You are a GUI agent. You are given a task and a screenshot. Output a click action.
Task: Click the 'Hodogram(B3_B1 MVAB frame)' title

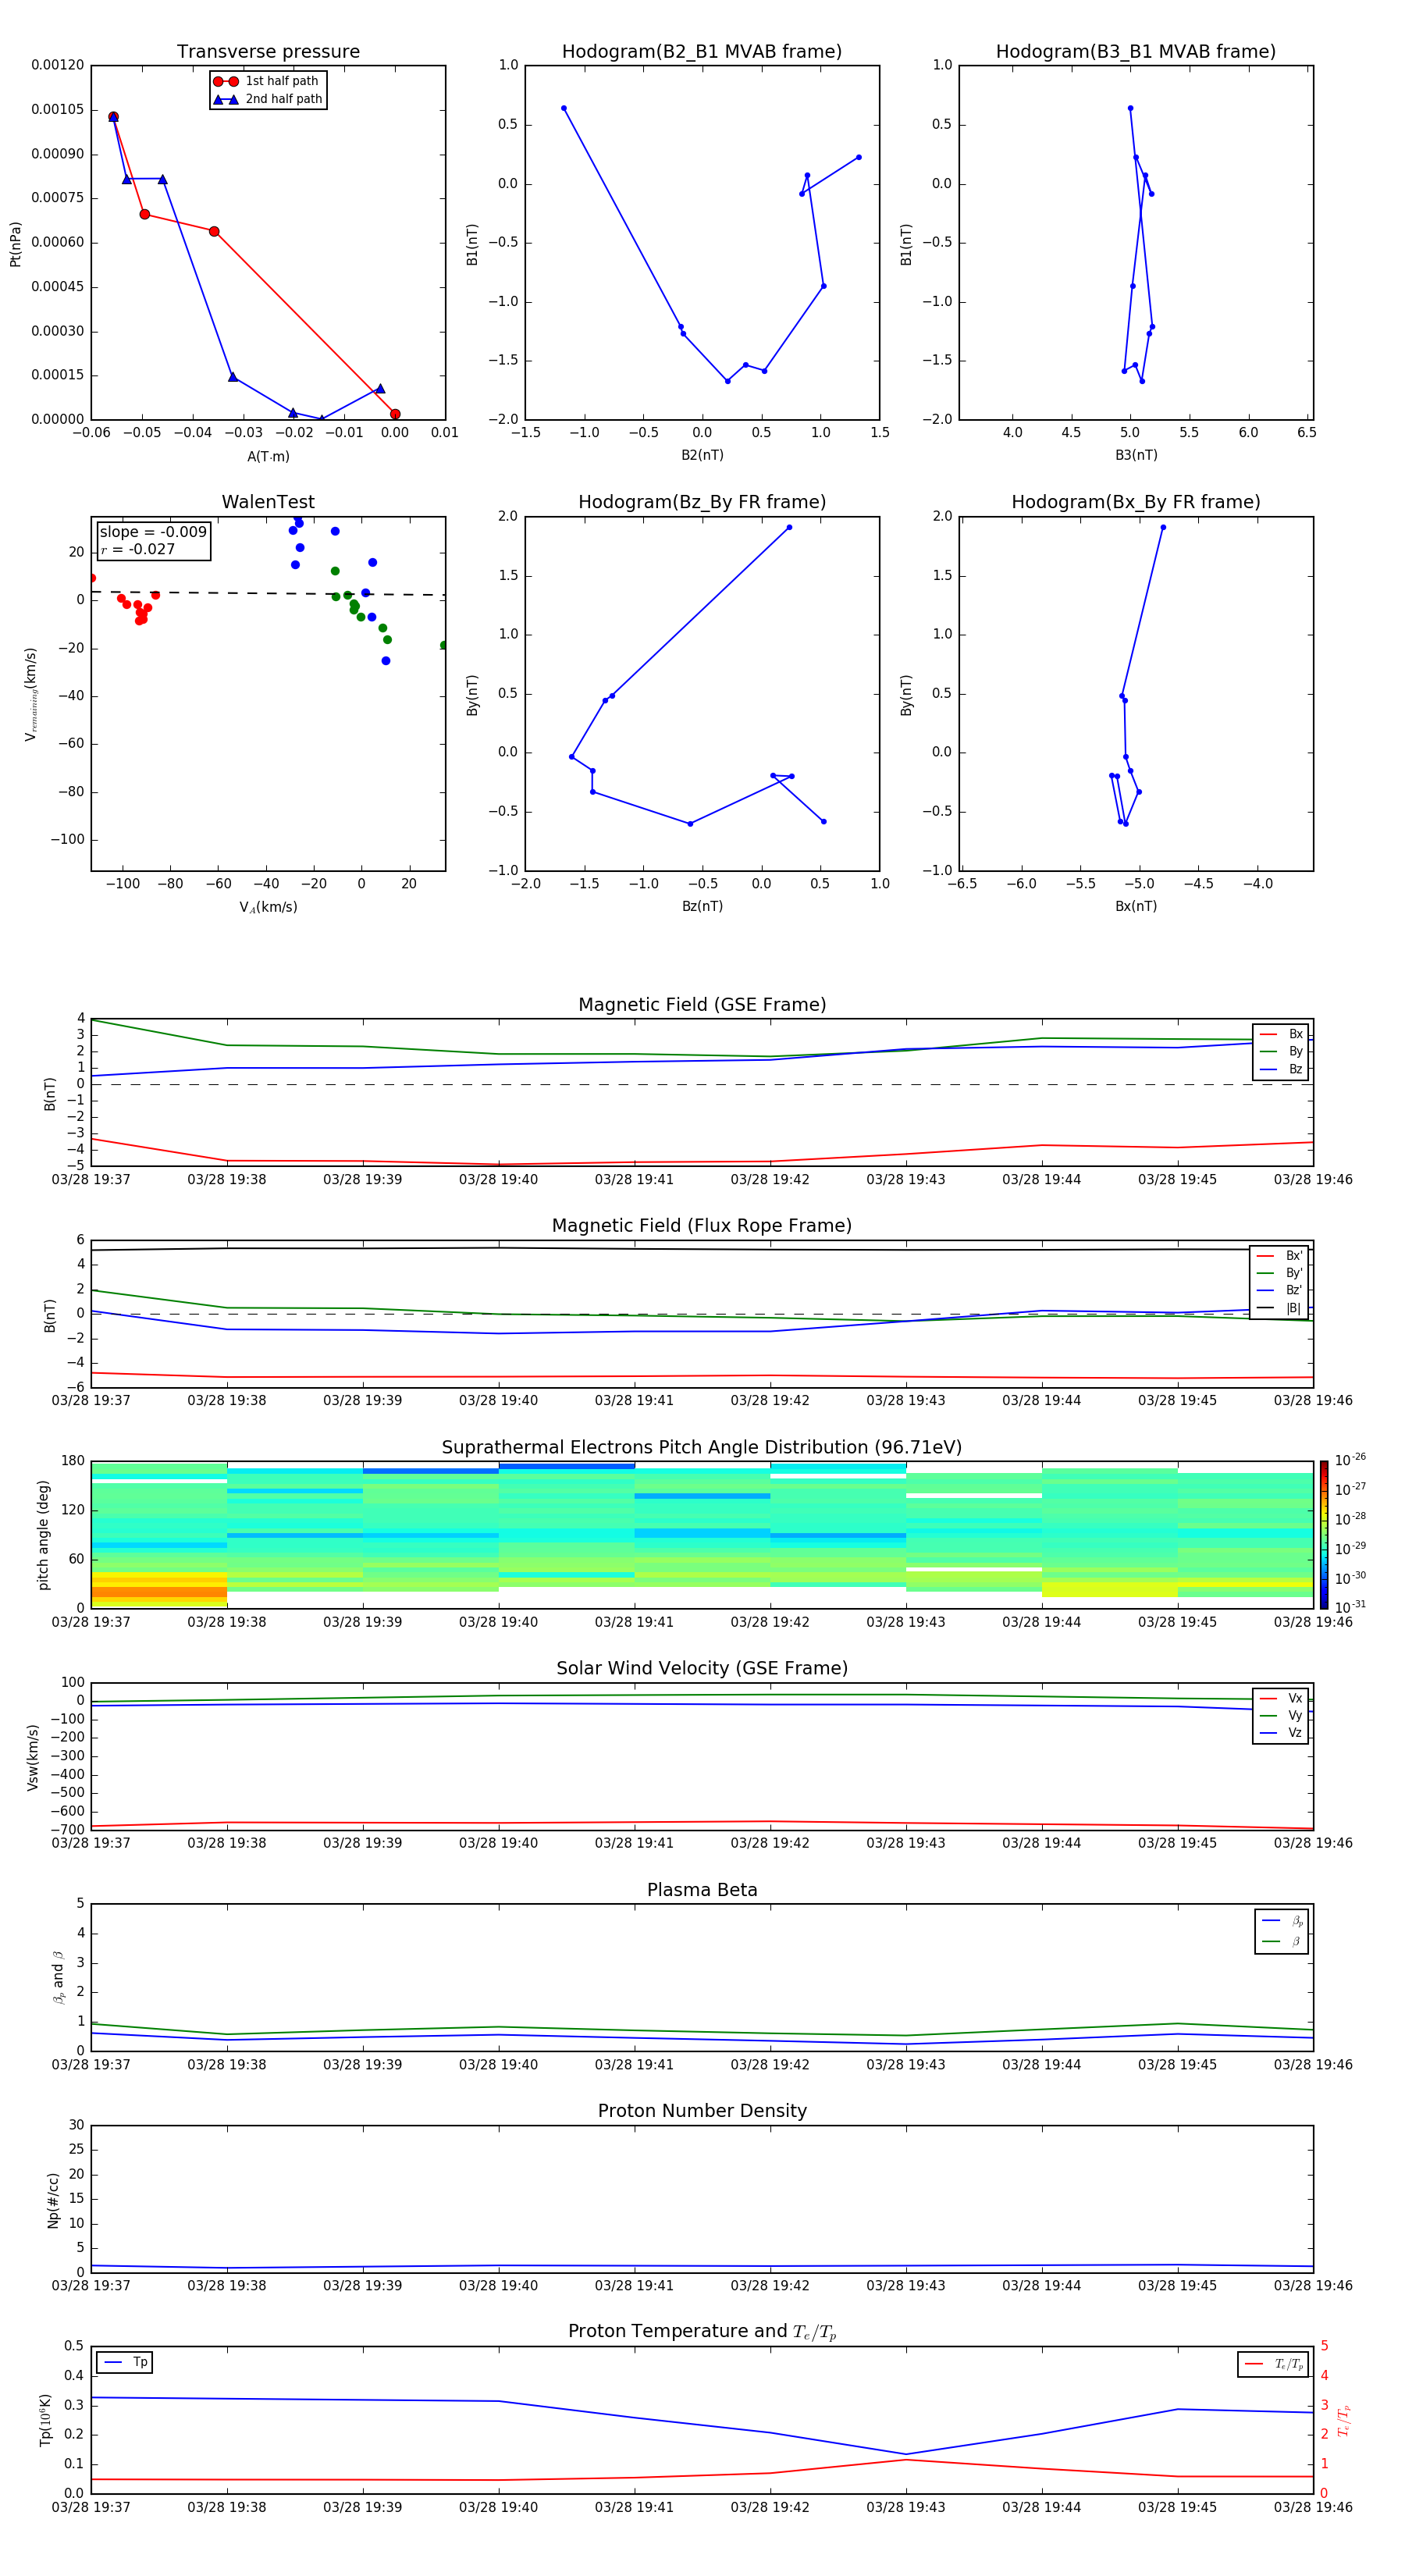click(1135, 51)
